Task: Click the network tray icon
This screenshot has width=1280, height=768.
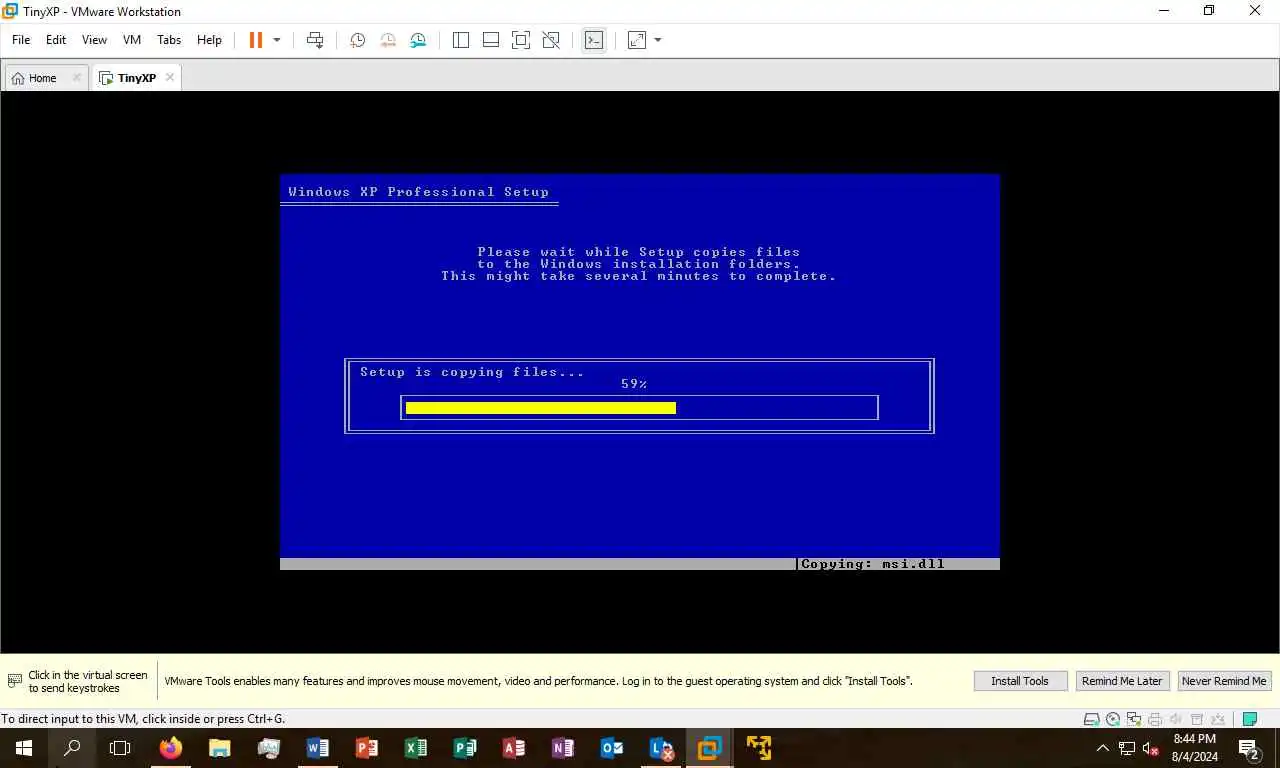Action: pyautogui.click(x=1127, y=748)
